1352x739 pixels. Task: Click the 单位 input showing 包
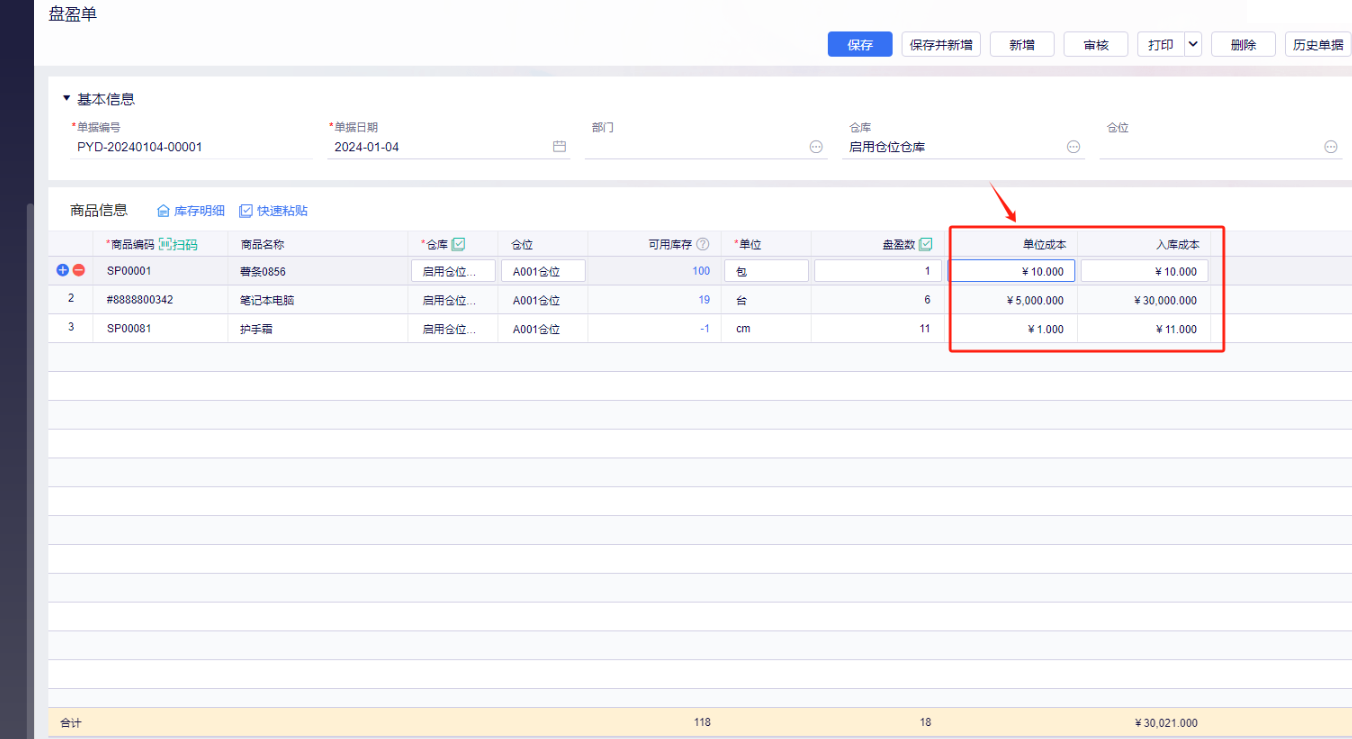click(766, 271)
